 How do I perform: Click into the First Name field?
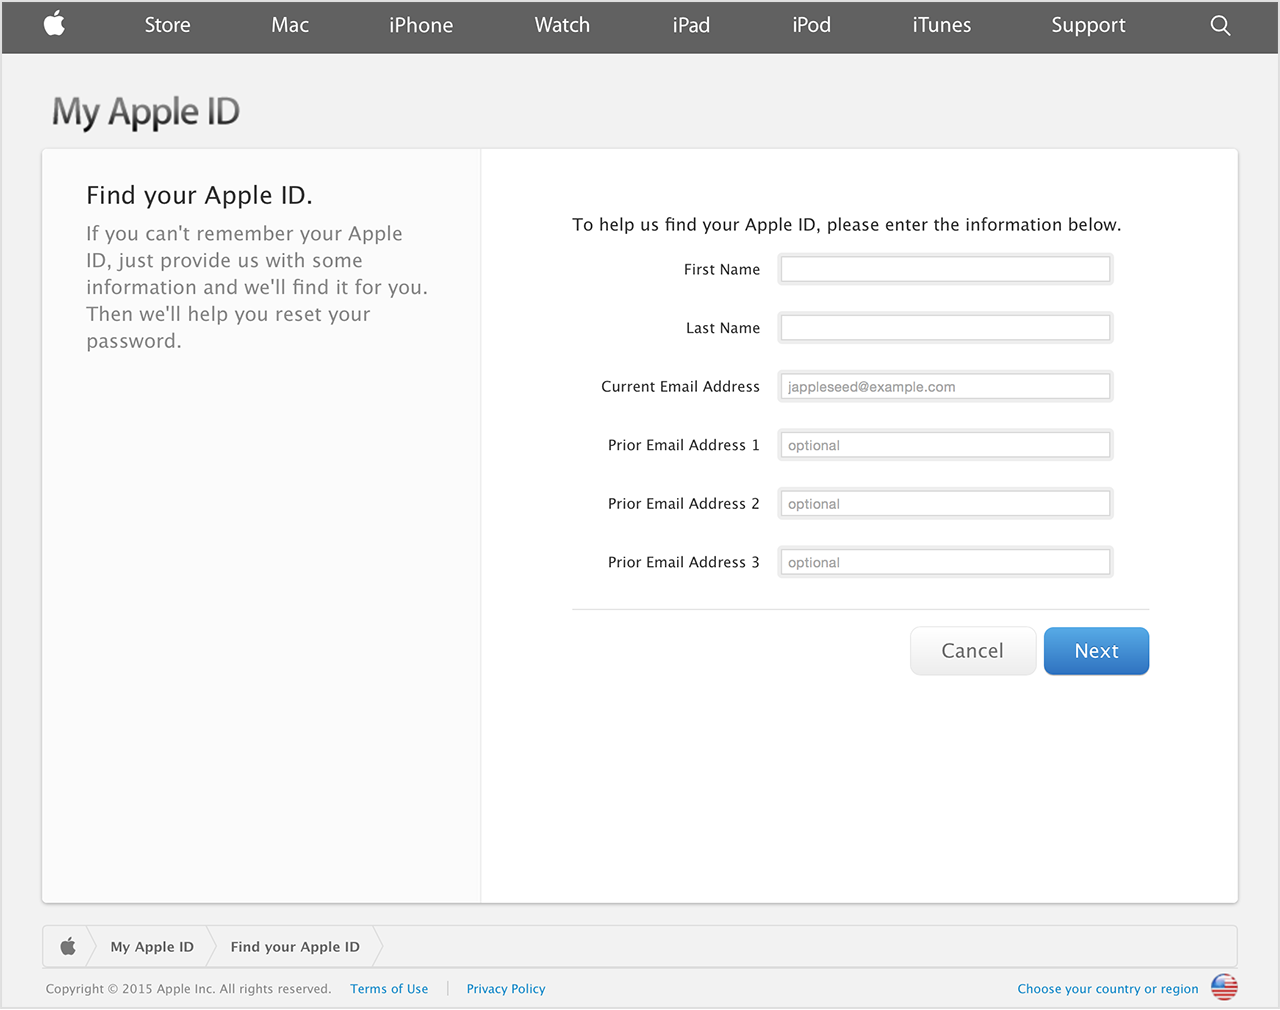945,269
